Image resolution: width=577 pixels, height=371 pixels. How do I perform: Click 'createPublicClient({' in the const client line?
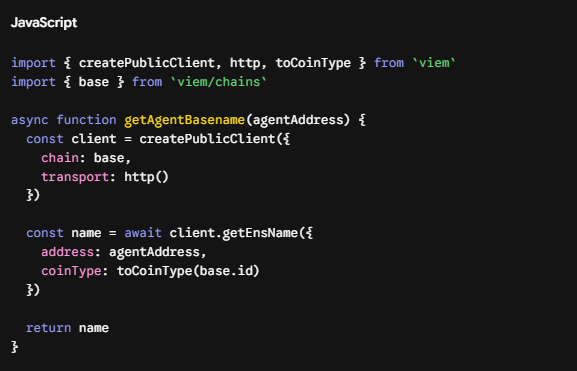[x=215, y=139]
